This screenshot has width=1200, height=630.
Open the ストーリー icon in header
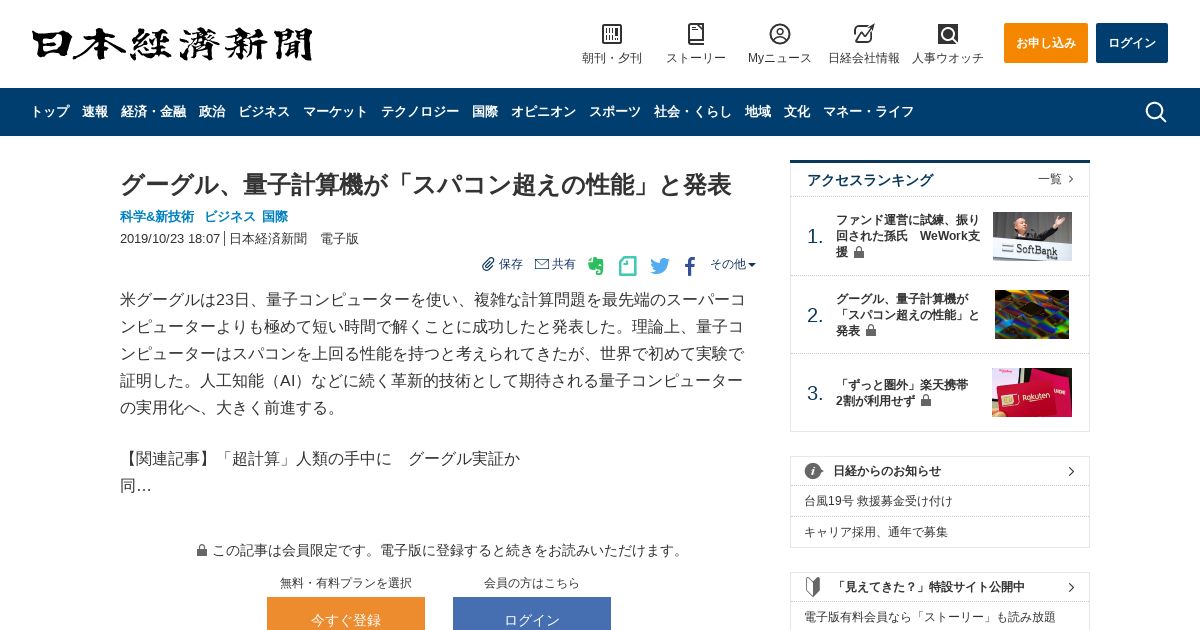click(696, 34)
